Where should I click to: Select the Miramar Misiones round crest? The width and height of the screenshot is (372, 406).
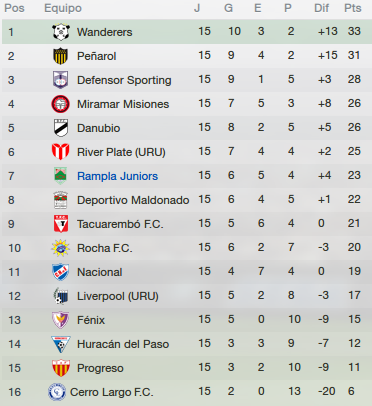tap(61, 104)
